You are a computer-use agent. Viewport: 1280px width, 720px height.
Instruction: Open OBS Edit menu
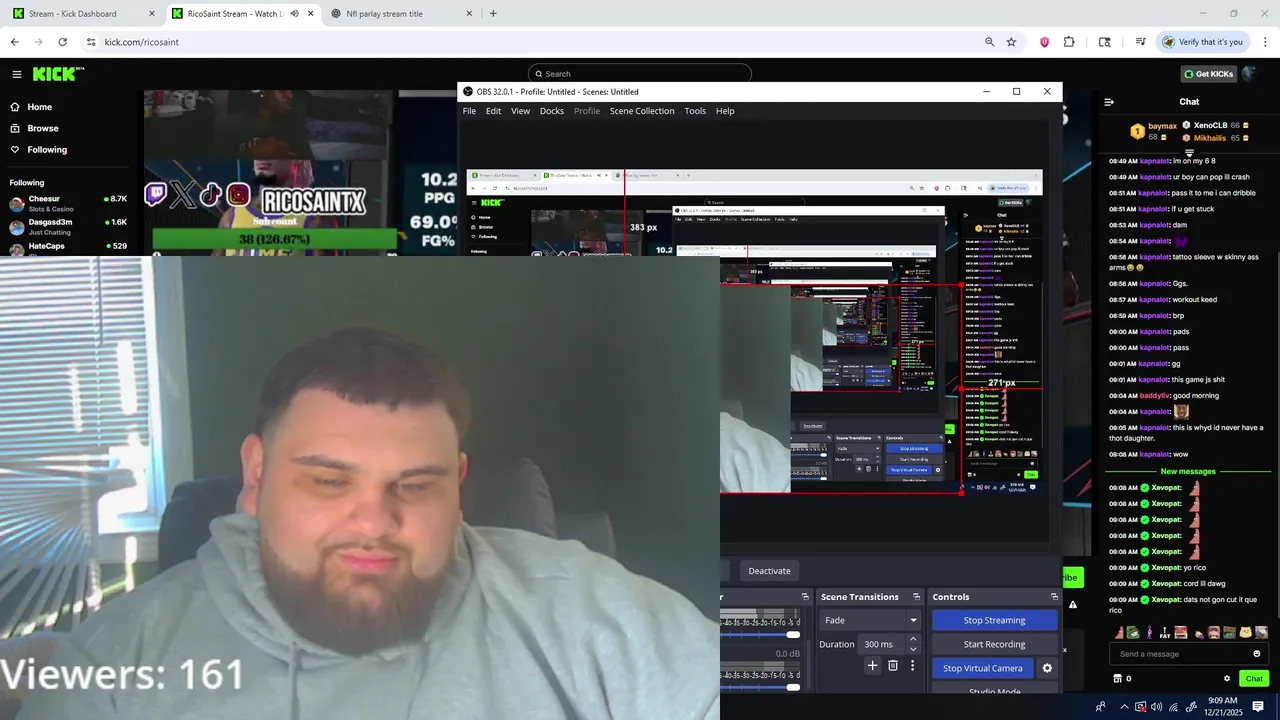[x=493, y=111]
